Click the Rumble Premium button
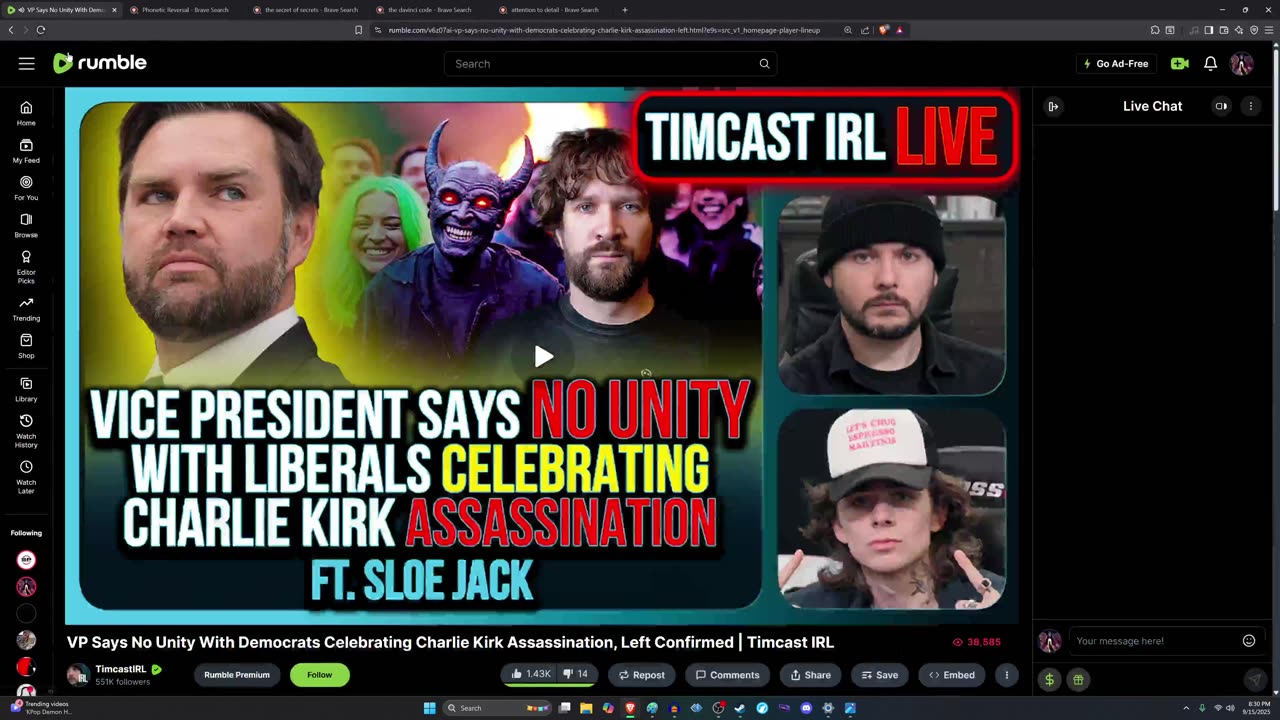The width and height of the screenshot is (1280, 720). [x=237, y=675]
